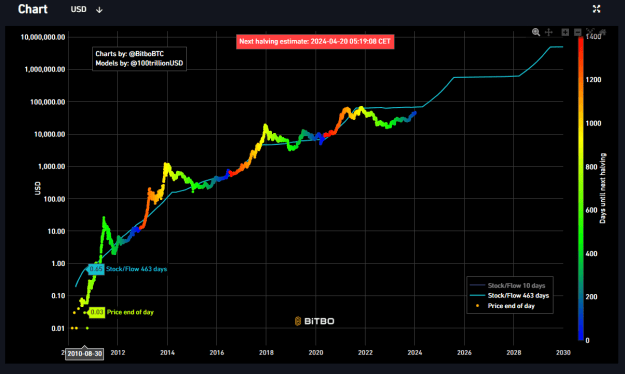This screenshot has height=374, width=625.
Task: Click the autoscale icon in chart toolbar
Action: tap(590, 31)
